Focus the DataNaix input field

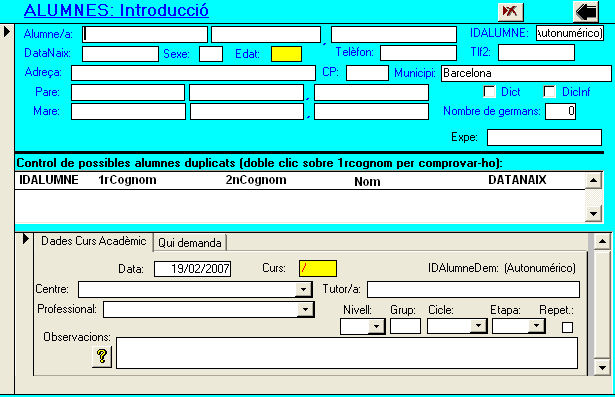click(120, 54)
